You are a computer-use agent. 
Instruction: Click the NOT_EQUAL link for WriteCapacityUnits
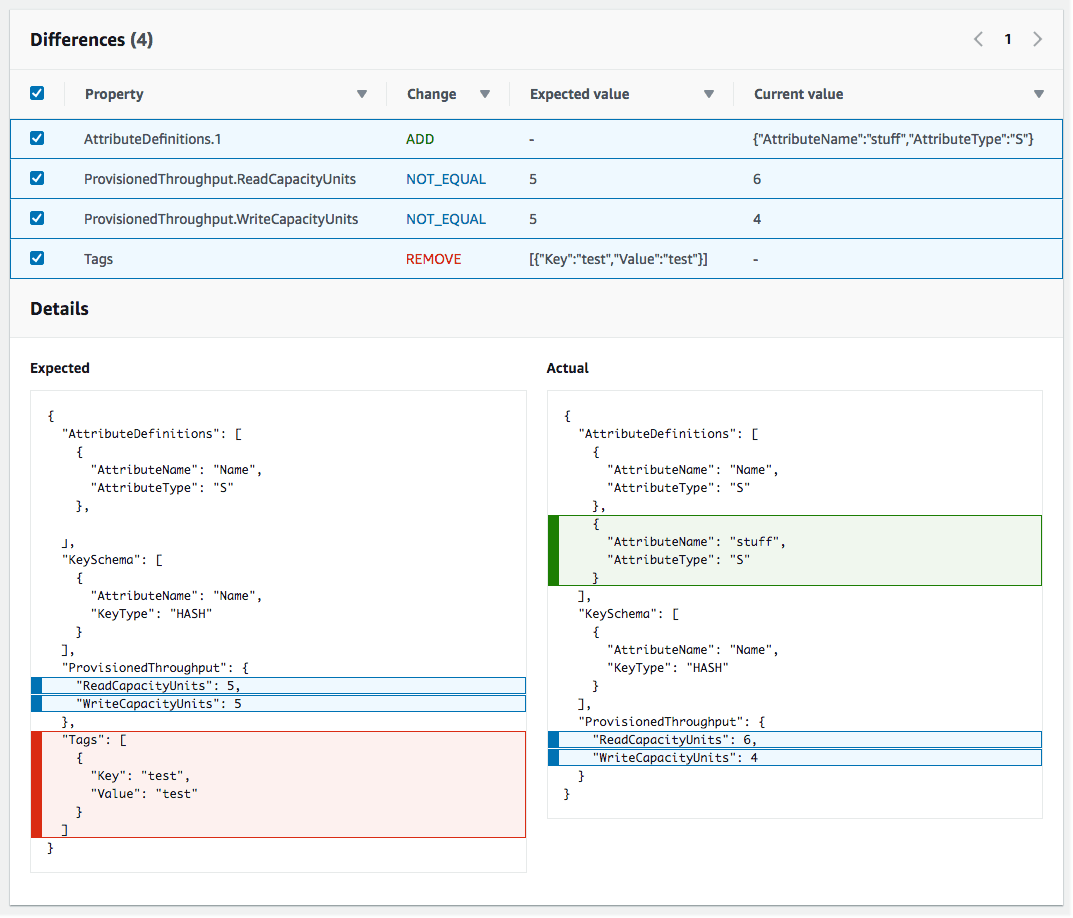(x=445, y=218)
